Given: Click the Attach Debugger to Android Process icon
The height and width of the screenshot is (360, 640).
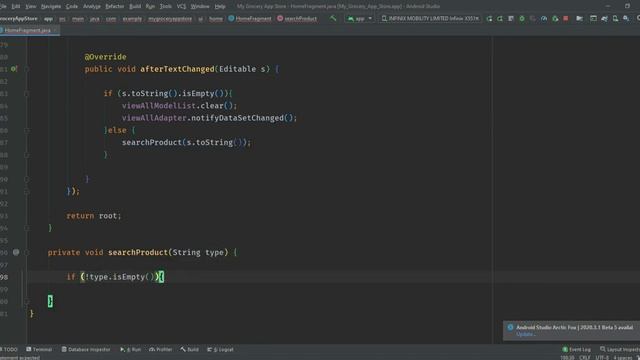Looking at the screenshot, I should click(x=555, y=18).
